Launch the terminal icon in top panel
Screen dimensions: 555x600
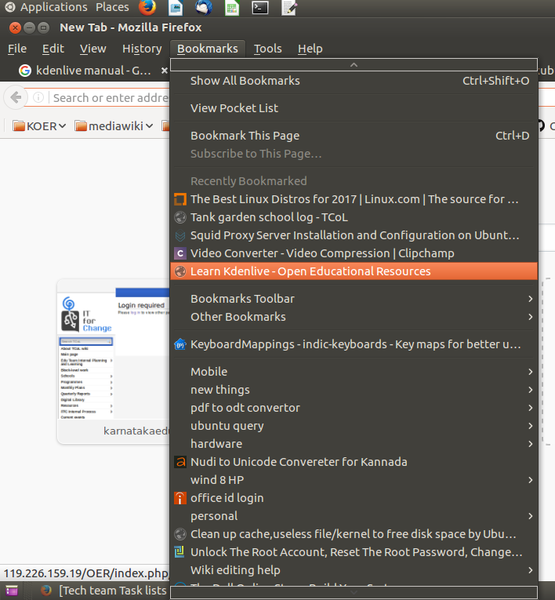(x=260, y=8)
